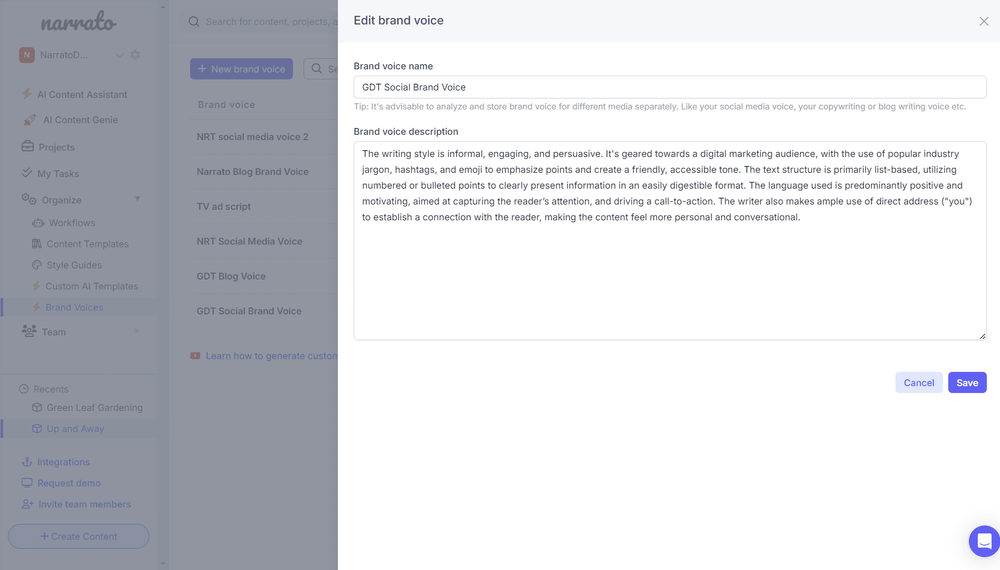The image size is (1000, 570).
Task: Open the chat support bubble icon
Action: (984, 541)
